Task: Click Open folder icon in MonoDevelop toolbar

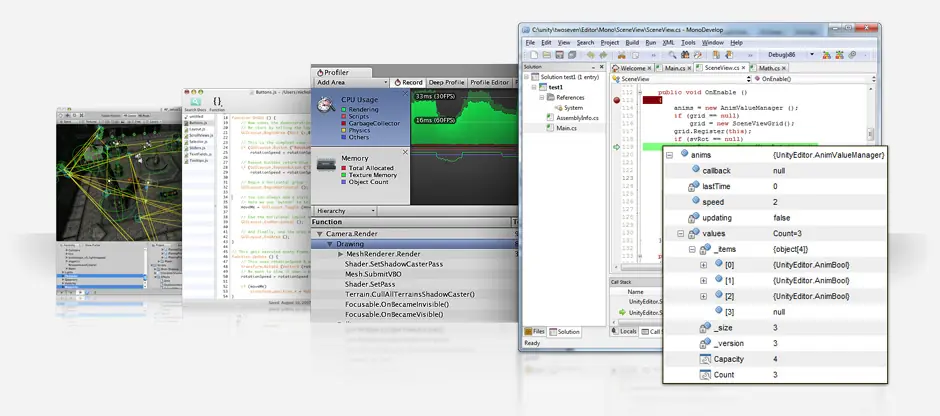Action: click(547, 55)
